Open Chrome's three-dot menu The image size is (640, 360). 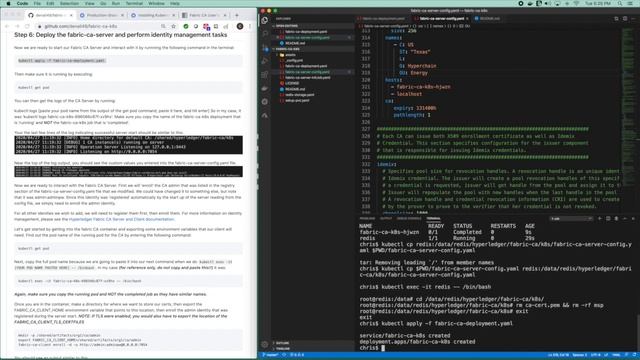tap(250, 26)
